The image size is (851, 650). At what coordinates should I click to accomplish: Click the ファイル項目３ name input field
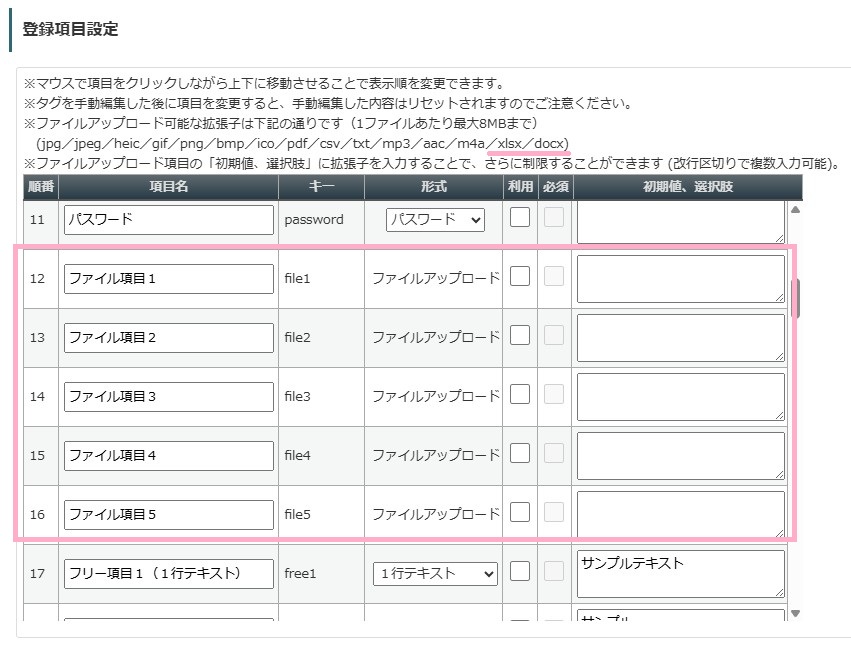pos(168,396)
